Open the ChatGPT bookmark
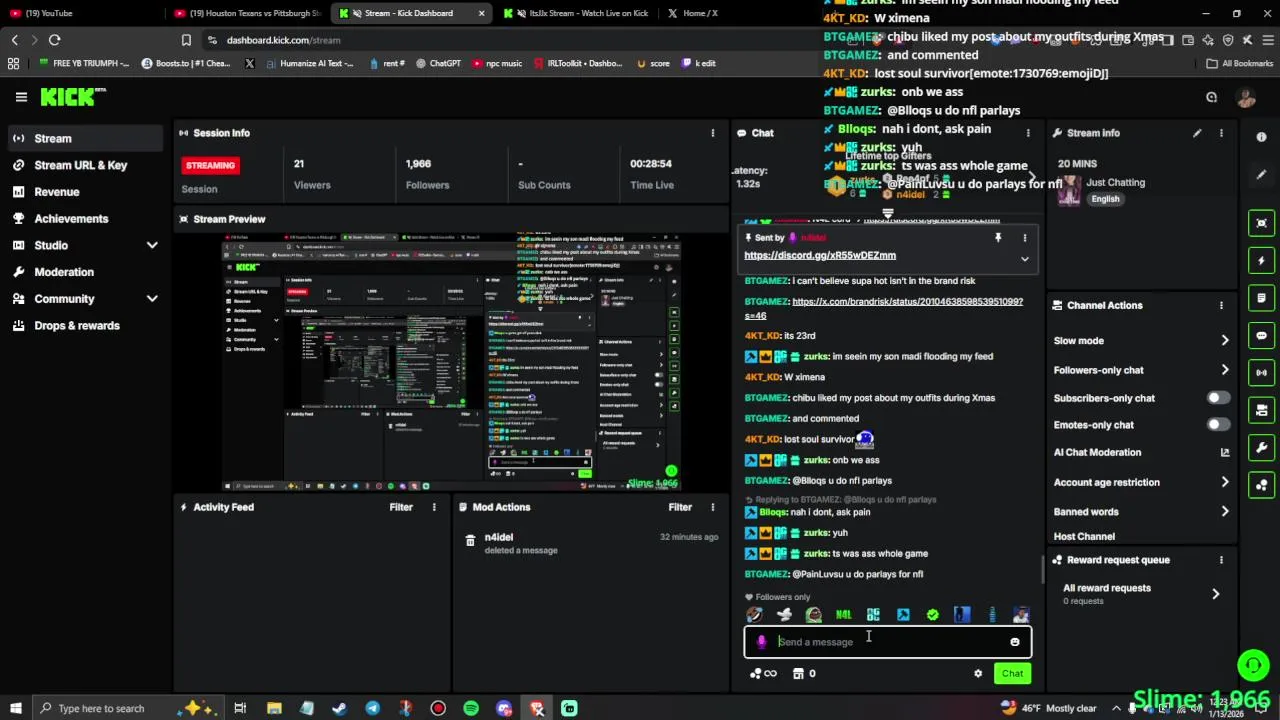 [x=438, y=63]
